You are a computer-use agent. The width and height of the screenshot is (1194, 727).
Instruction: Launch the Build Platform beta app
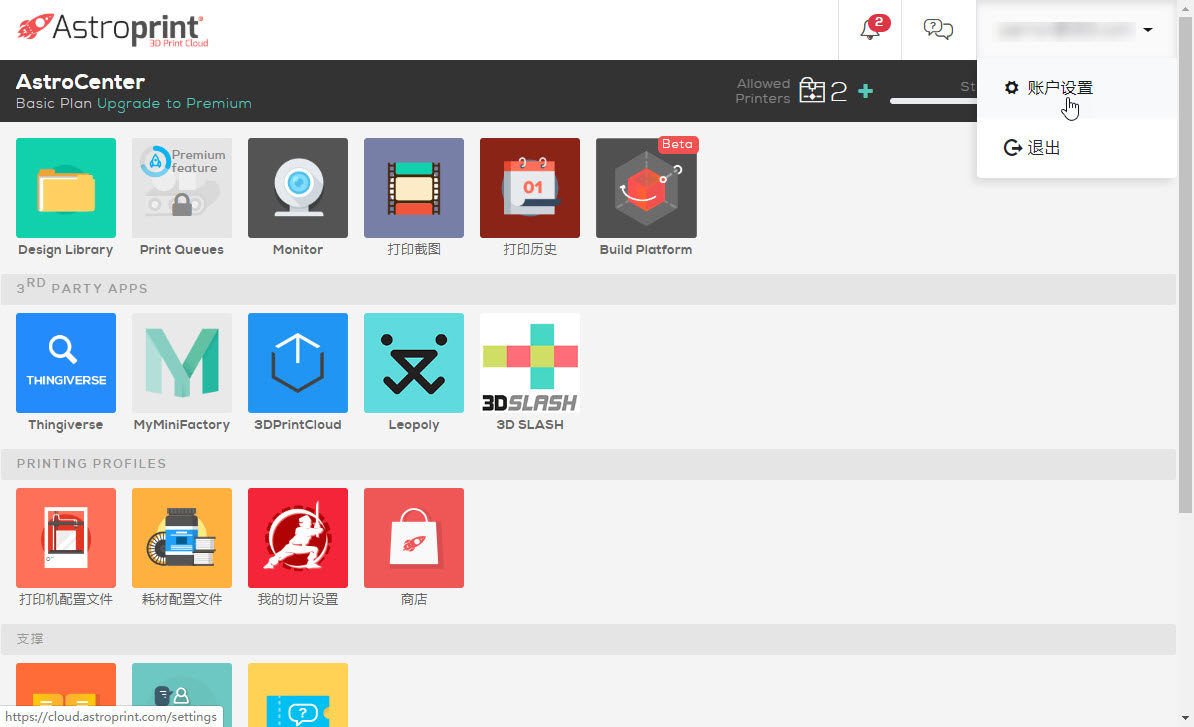coord(646,188)
